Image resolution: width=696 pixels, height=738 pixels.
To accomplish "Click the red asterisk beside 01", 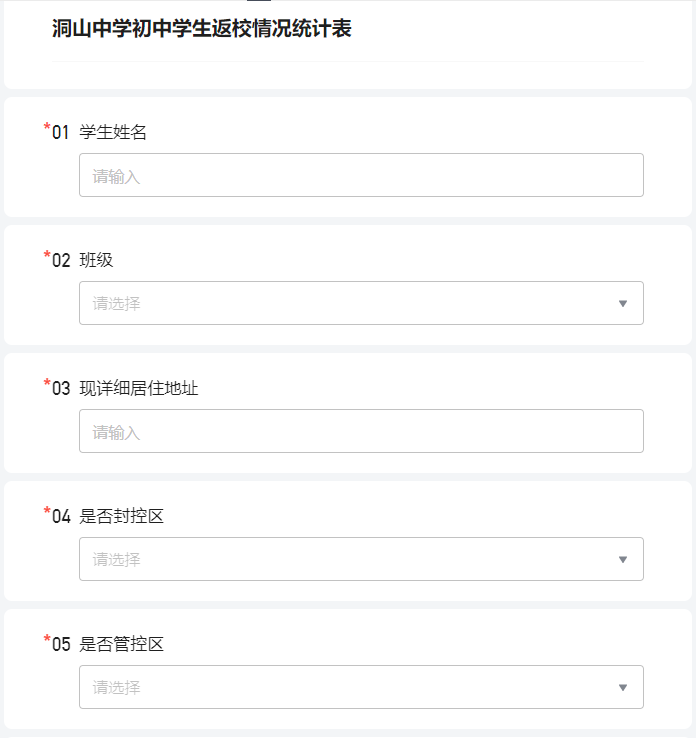I will coord(47,127).
